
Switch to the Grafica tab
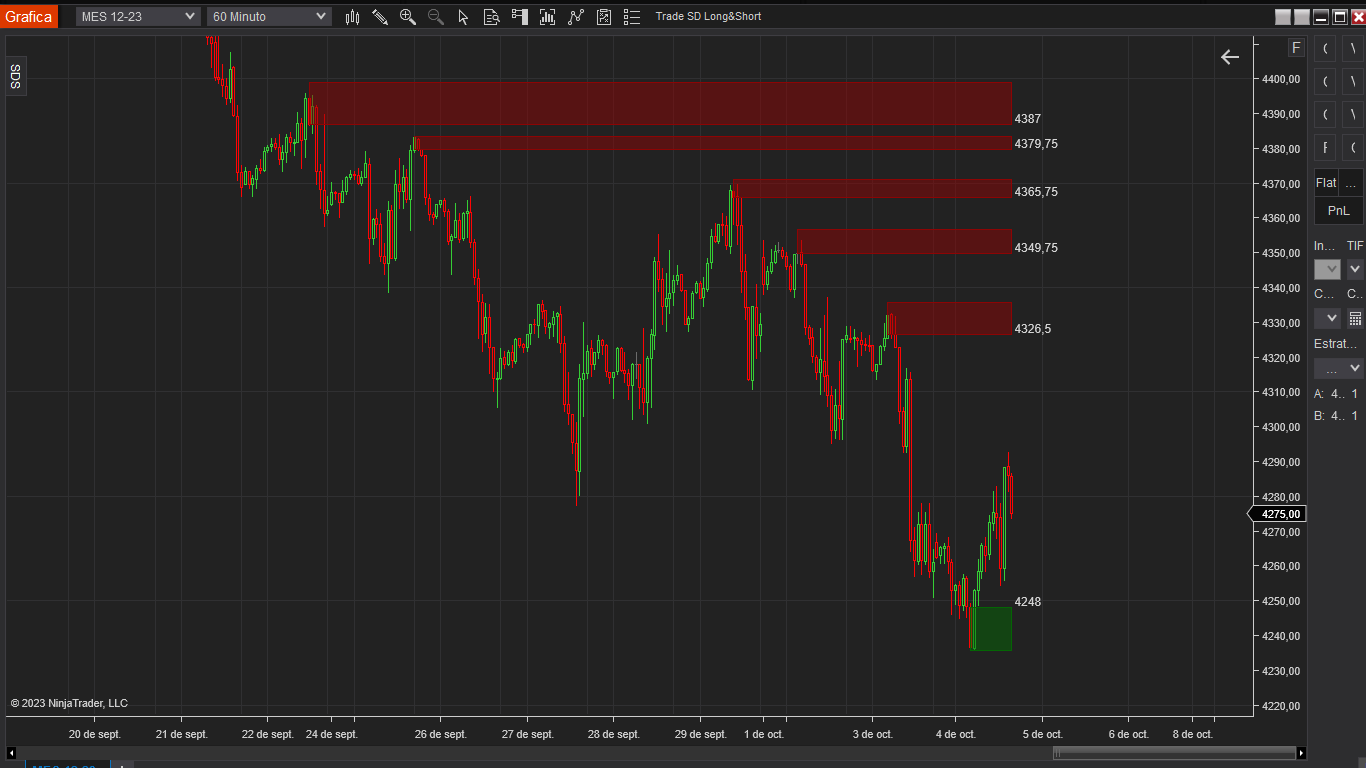28,16
